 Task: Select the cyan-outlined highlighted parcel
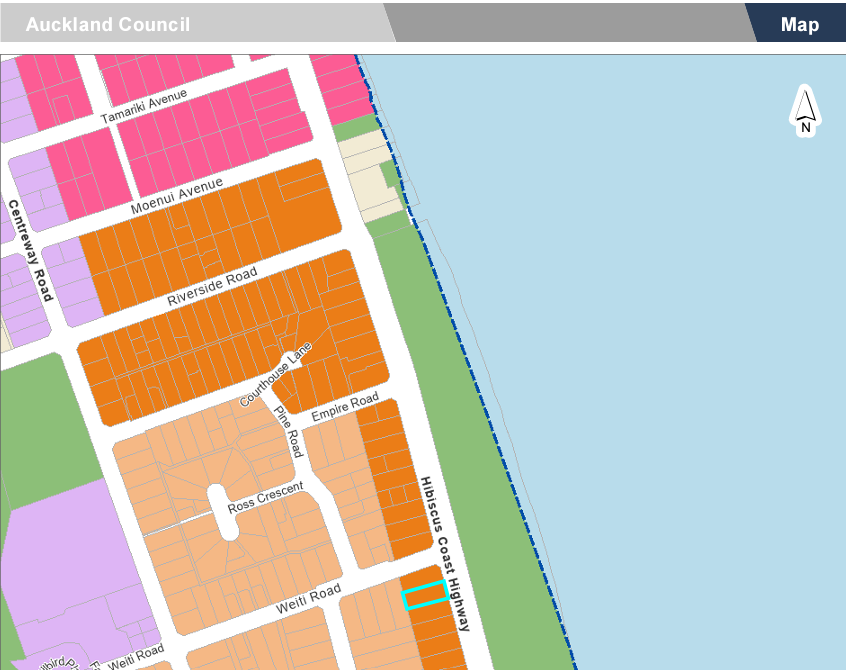tap(424, 595)
